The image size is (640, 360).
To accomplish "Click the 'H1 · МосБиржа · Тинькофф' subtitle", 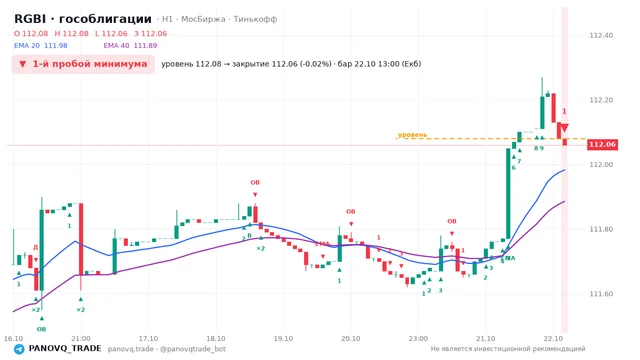I will [x=220, y=19].
